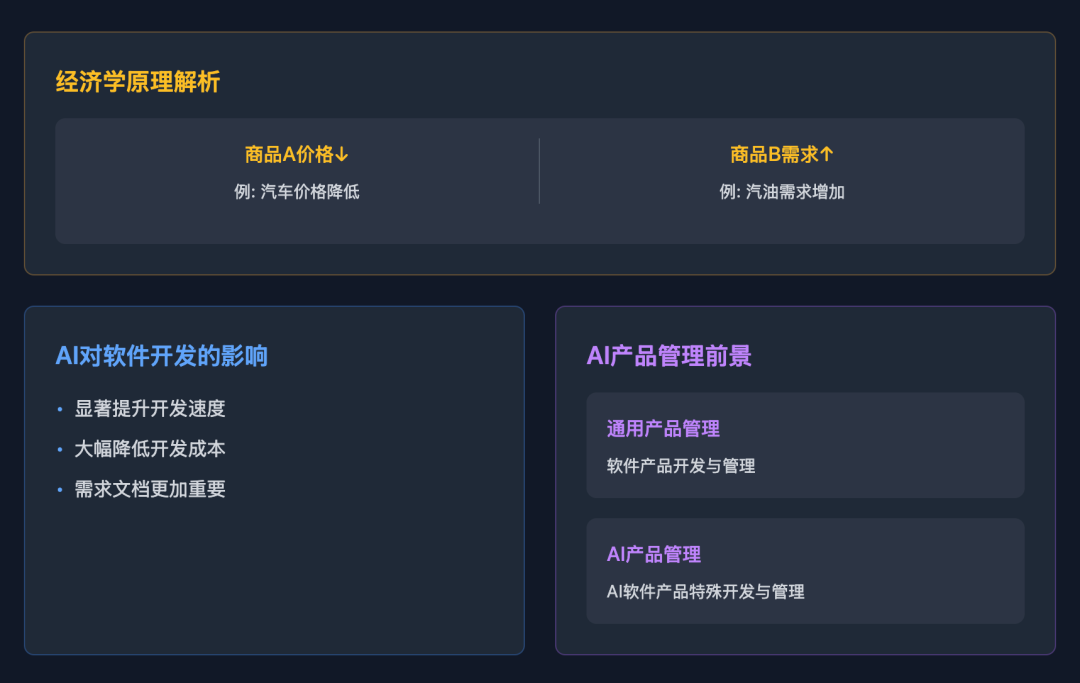The height and width of the screenshot is (683, 1080).
Task: Click the vertical divider between 商品A and 商品B
Action: click(x=539, y=171)
